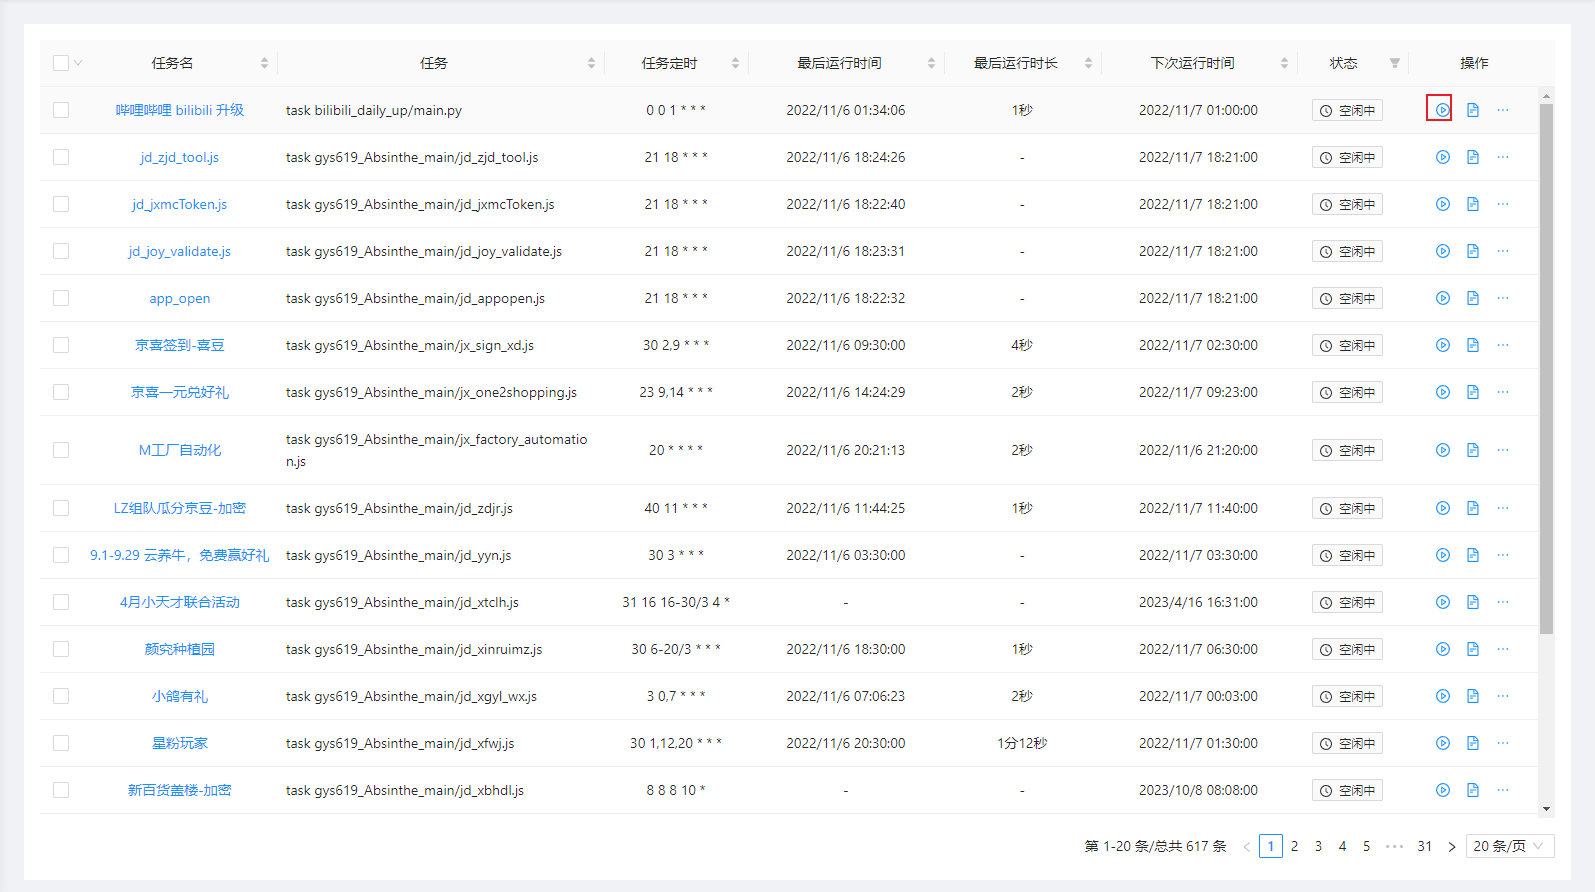Viewport: 1595px width, 892px height.
Task: Go to page 3 in pagination
Action: 1318,846
